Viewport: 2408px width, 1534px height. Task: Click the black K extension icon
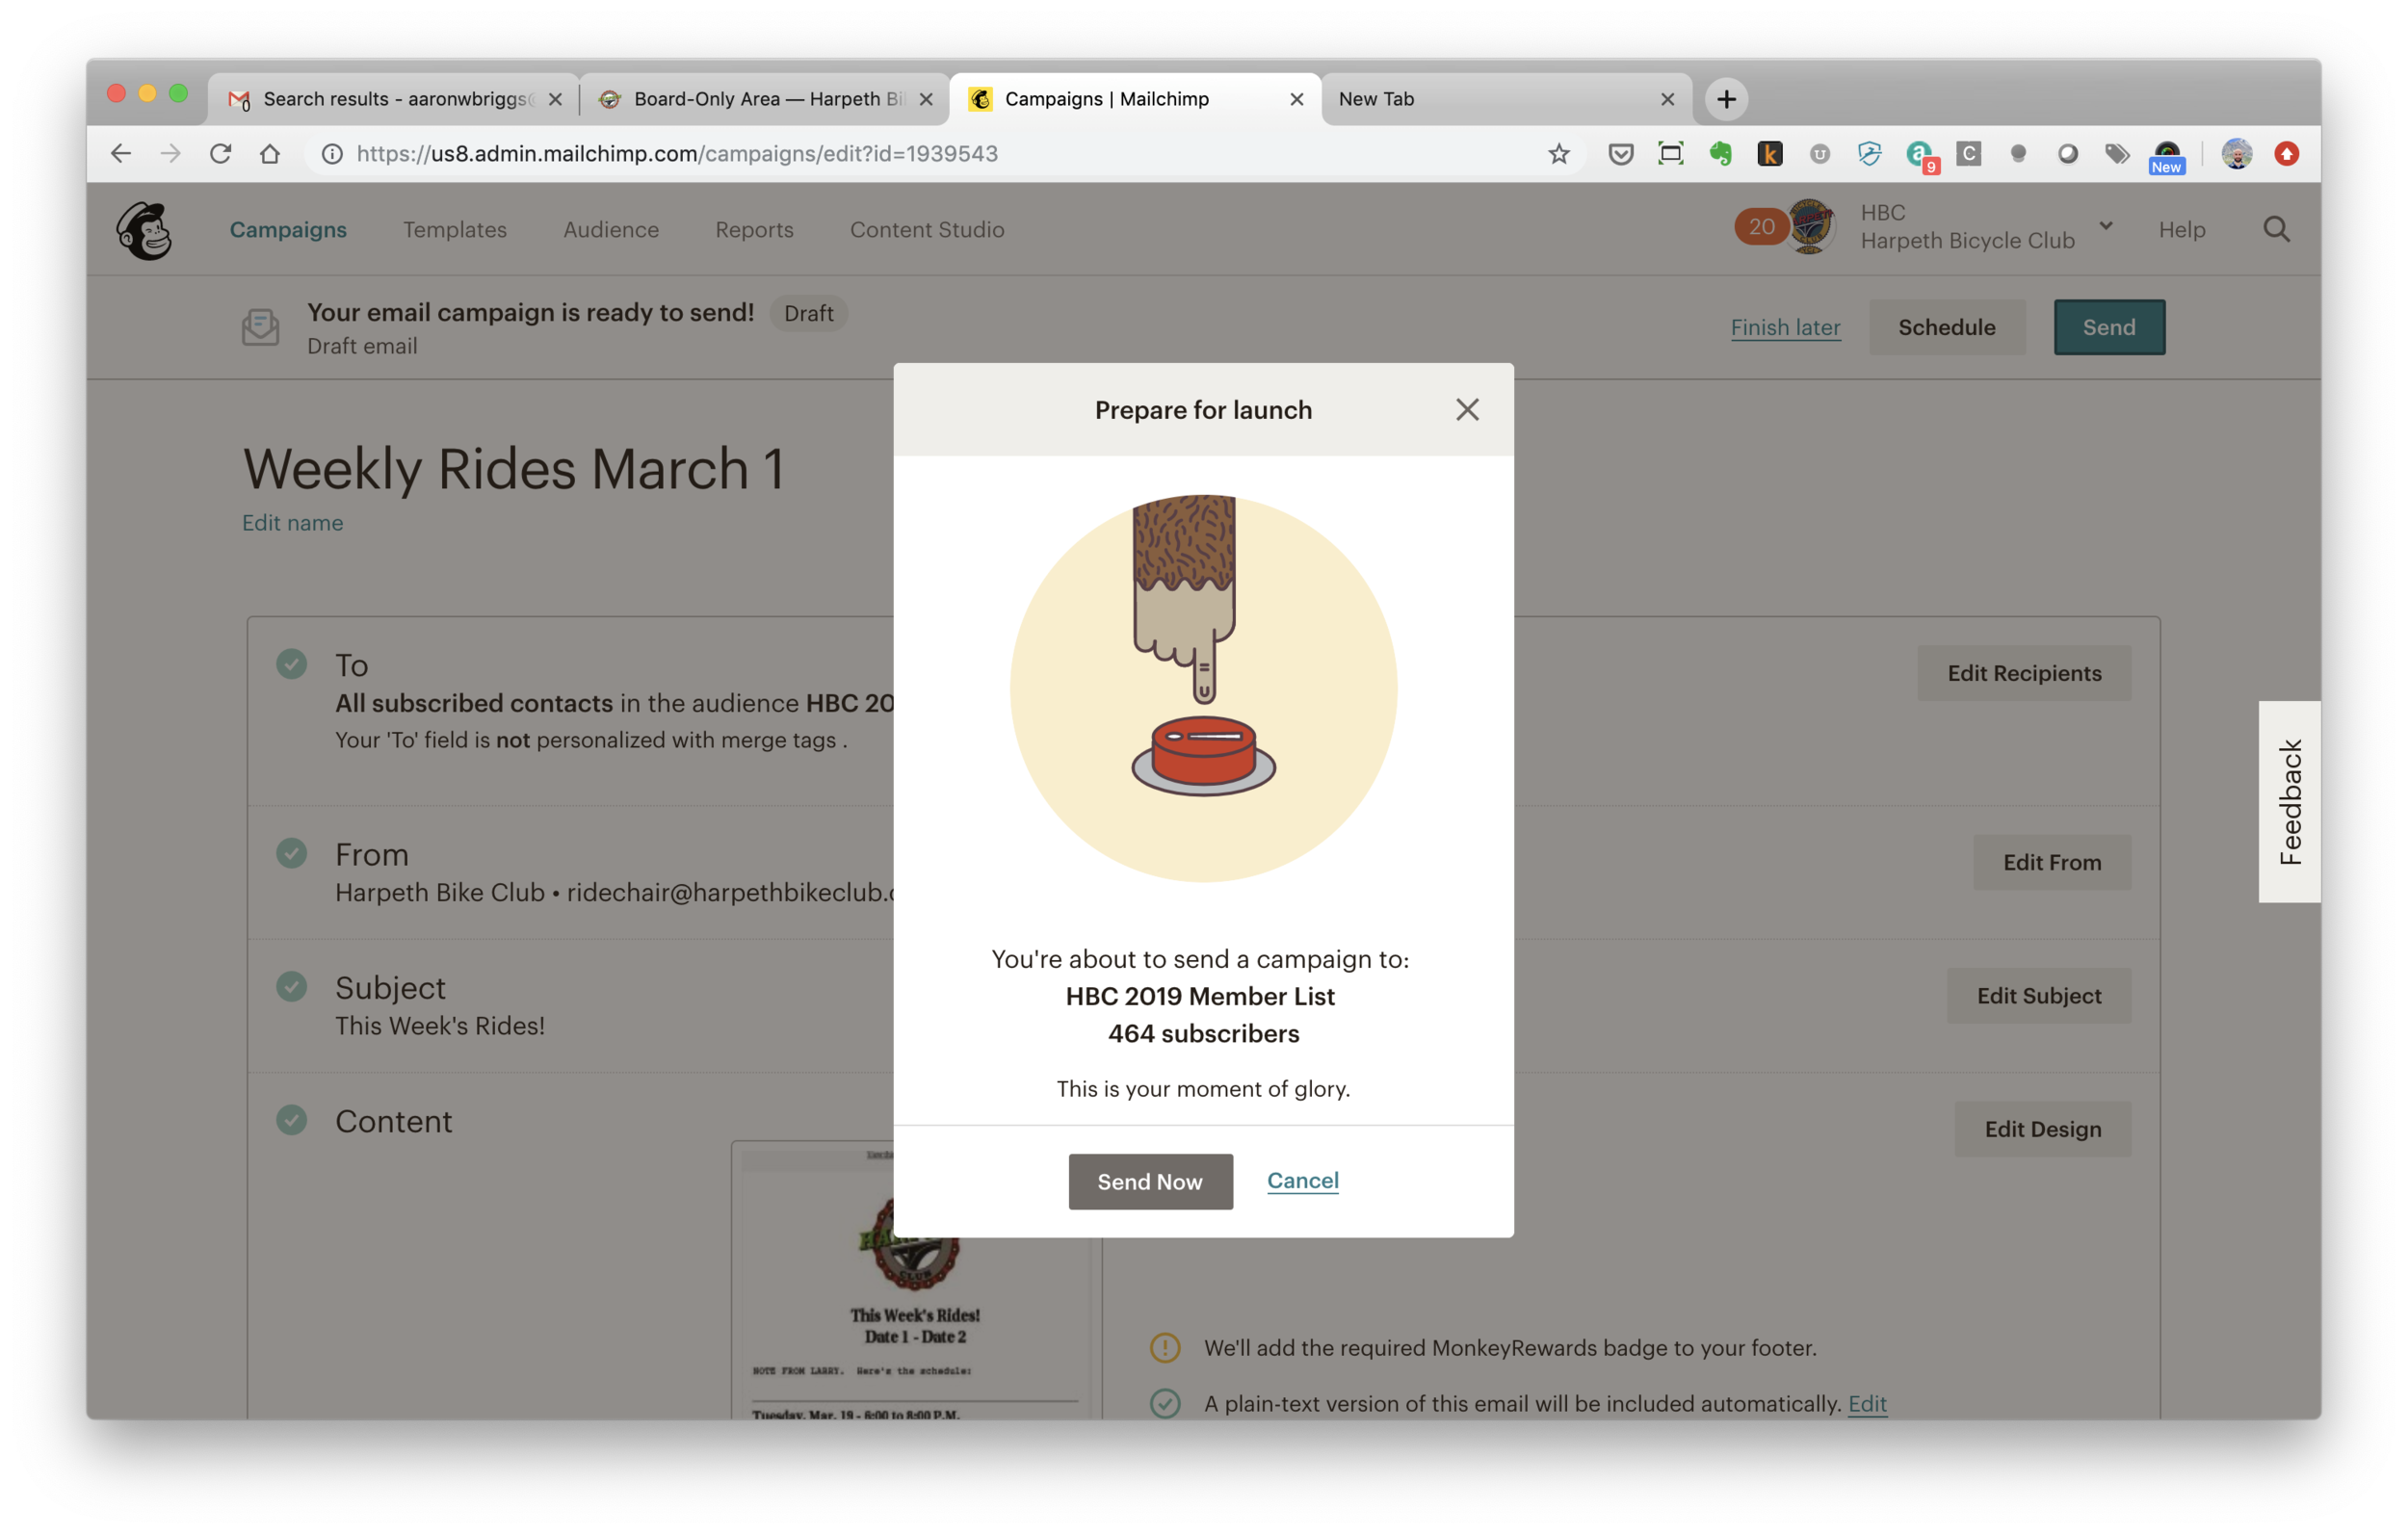point(1770,153)
